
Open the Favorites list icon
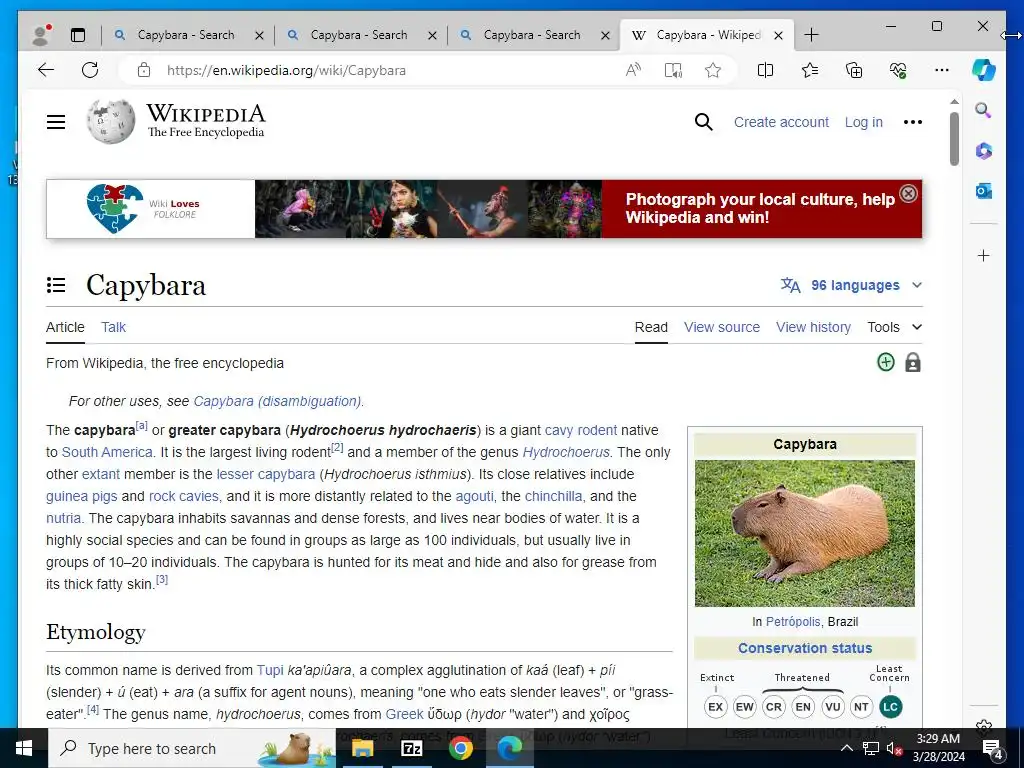(810, 70)
